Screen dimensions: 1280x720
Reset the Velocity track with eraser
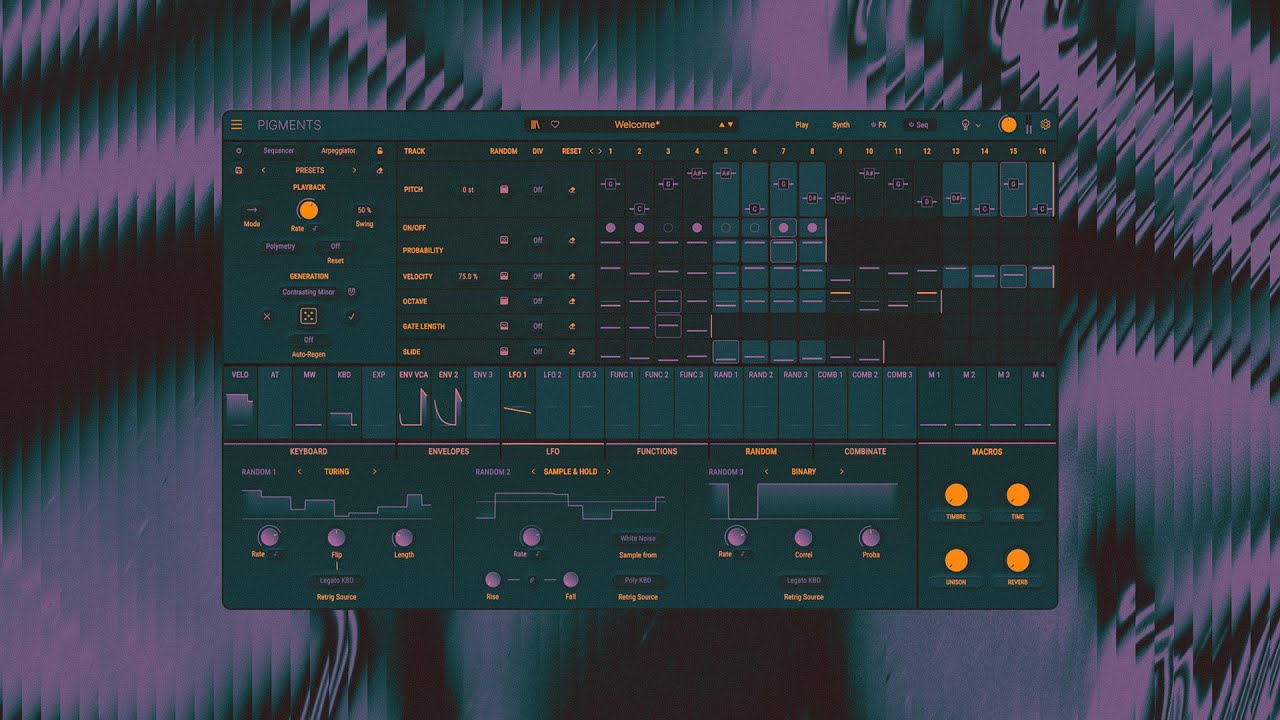point(572,276)
